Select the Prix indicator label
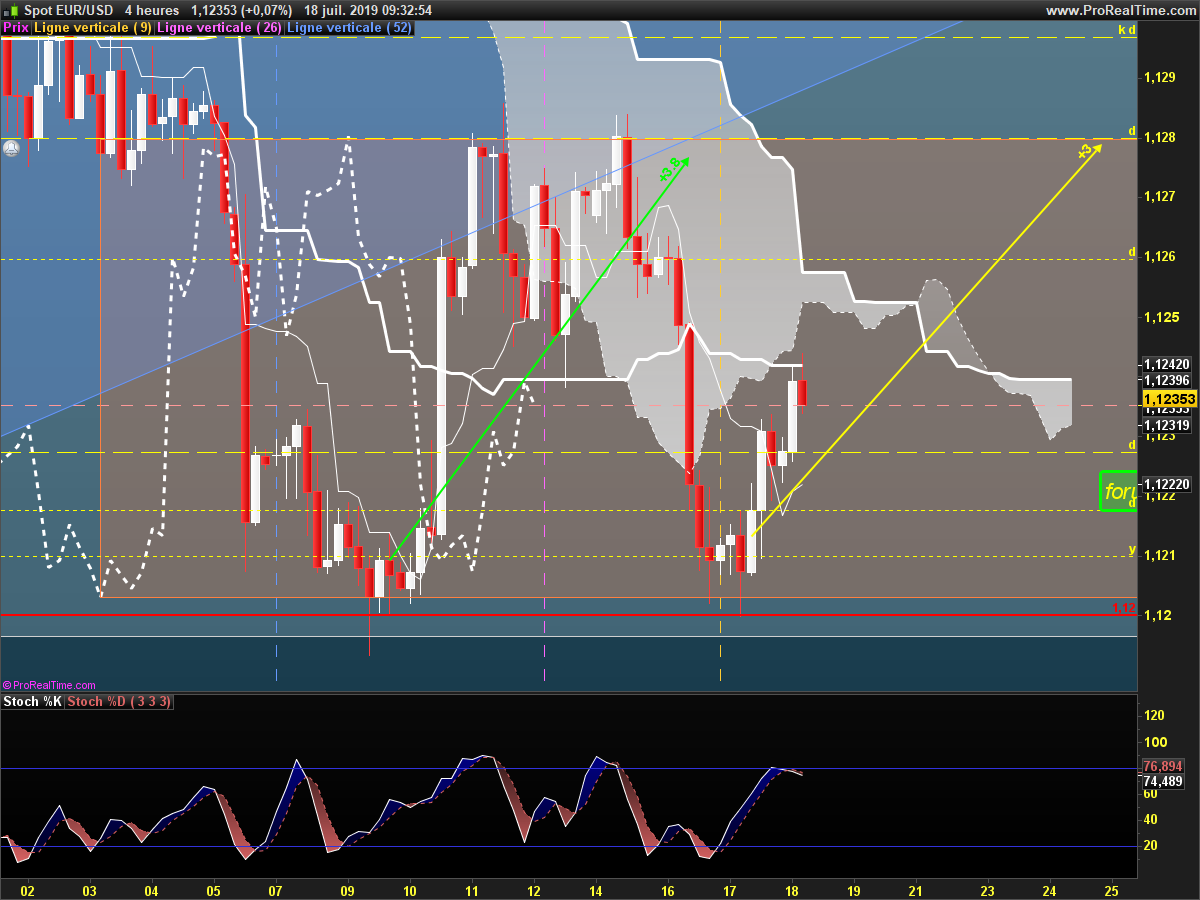The image size is (1200, 900). (16, 28)
